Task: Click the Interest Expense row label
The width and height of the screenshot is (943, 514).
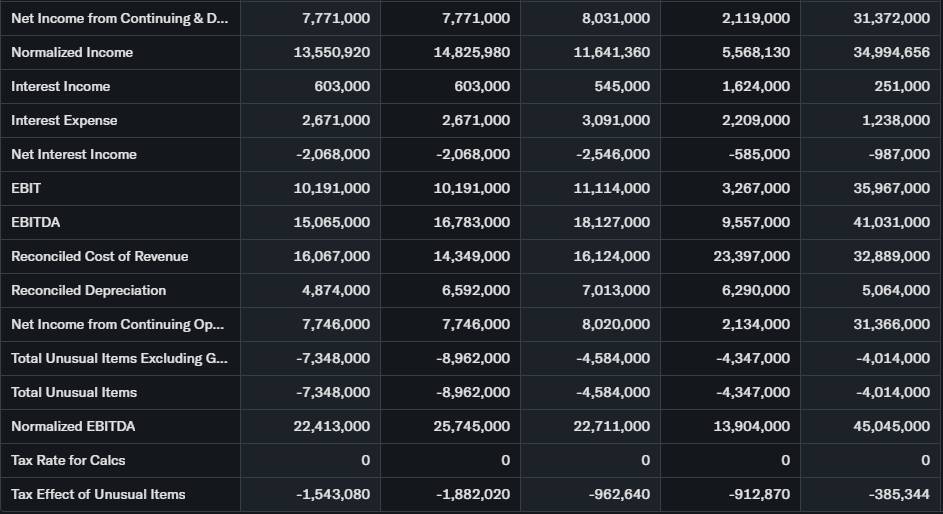Action: tap(64, 120)
